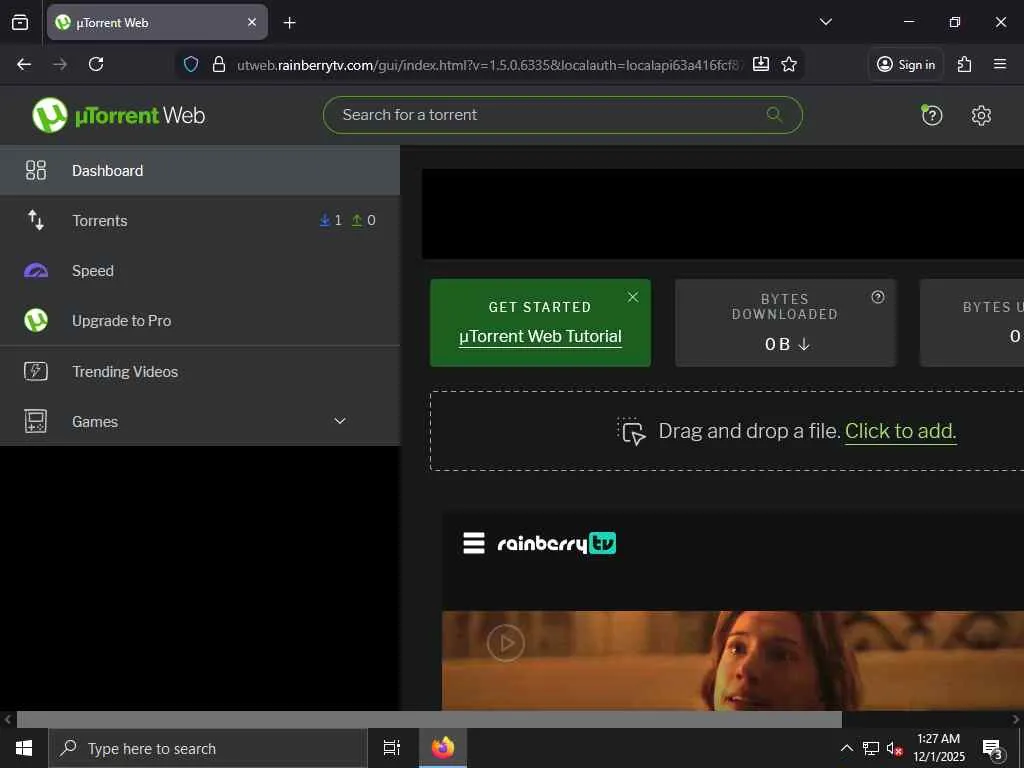Open the Dashboard sidebar item
This screenshot has width=1024, height=768.
pos(200,170)
